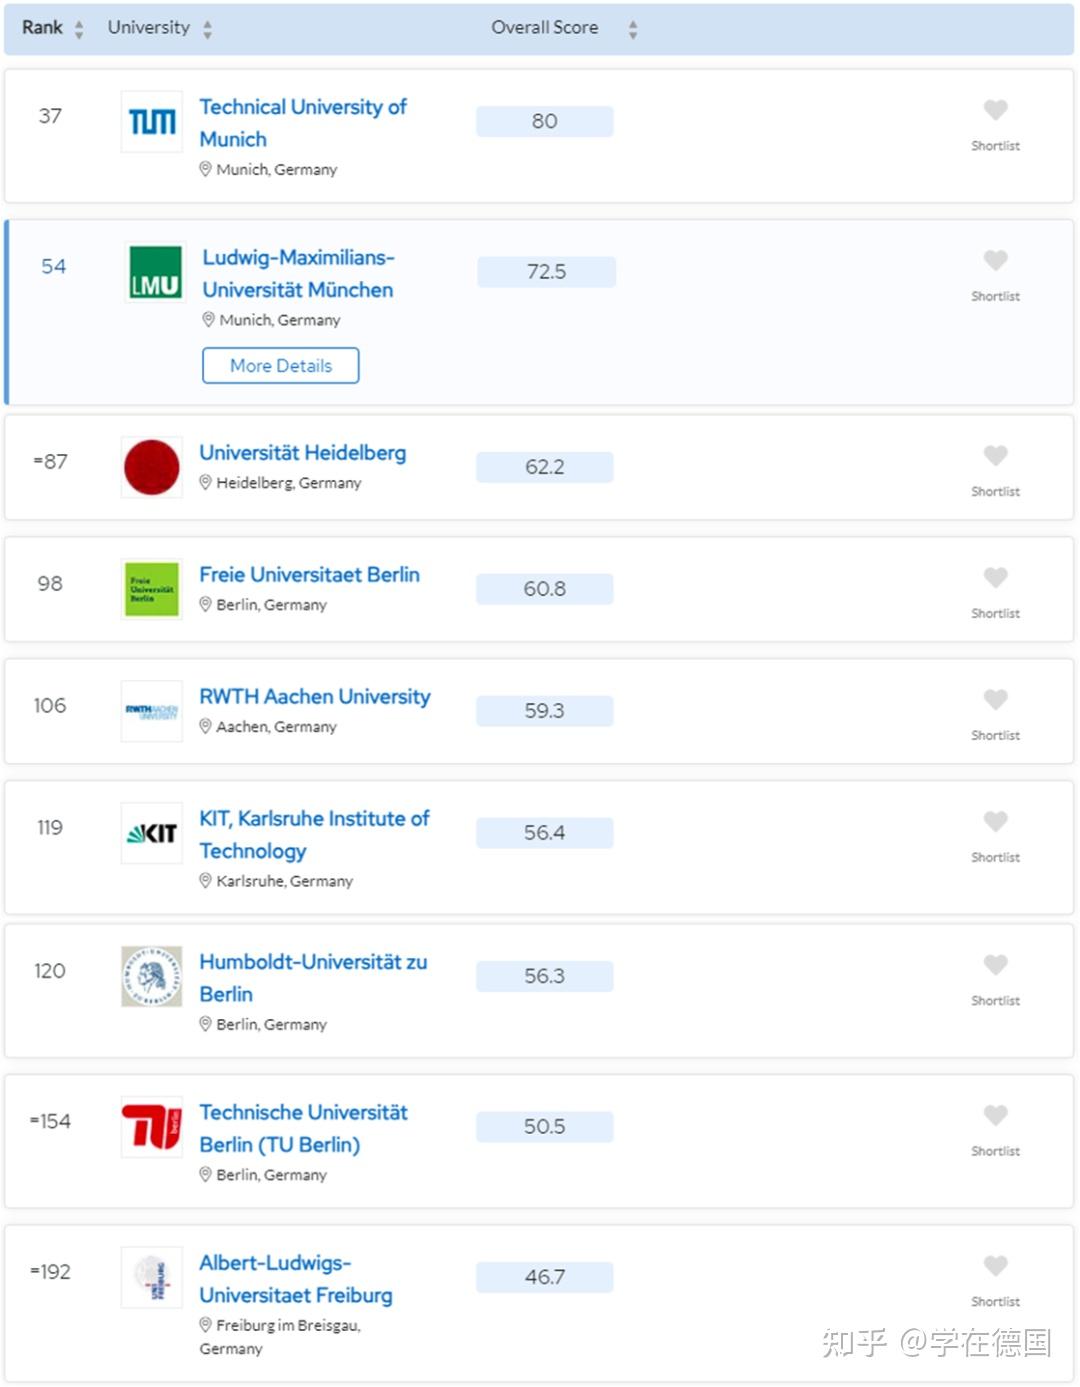Sort by University name arrows
The width and height of the screenshot is (1080, 1387).
click(207, 30)
